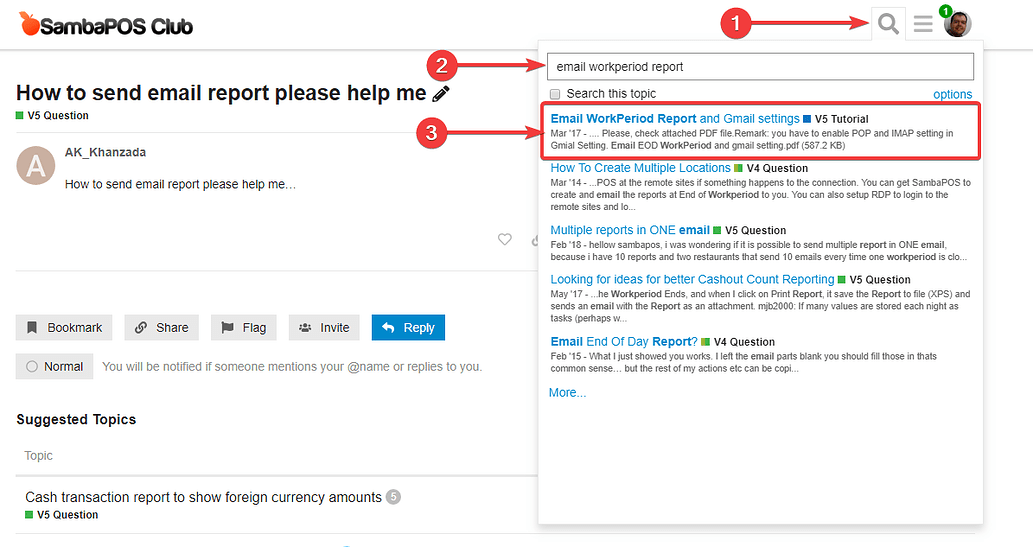The height and width of the screenshot is (547, 1033).
Task: Click V5 Question tag under Cash transaction topic
Action: (x=62, y=515)
